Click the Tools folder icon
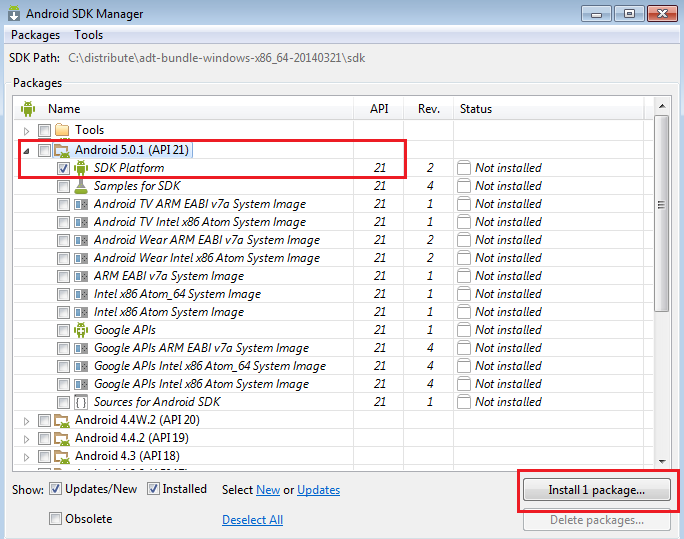This screenshot has height=539, width=684. 62,130
